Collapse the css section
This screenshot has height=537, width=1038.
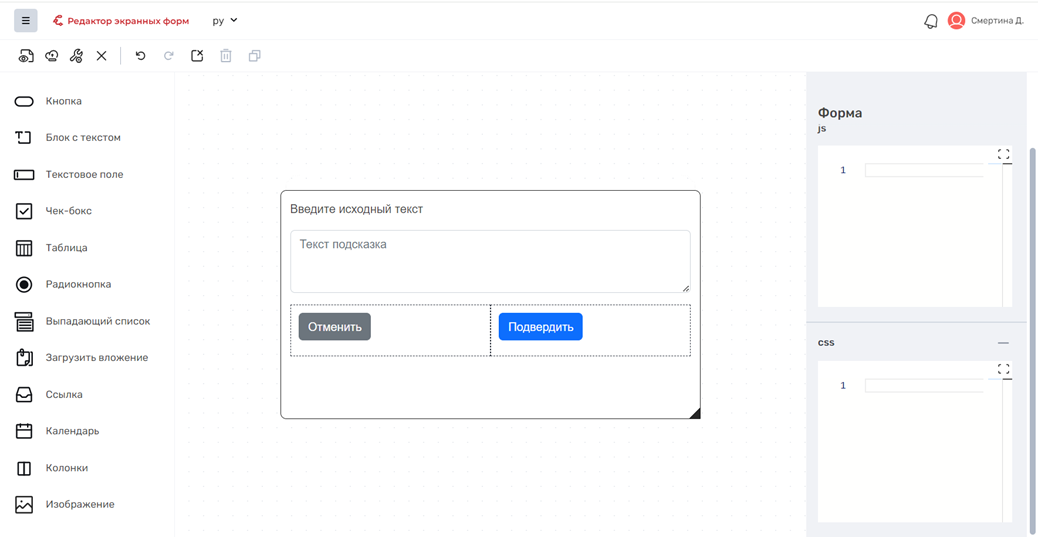(1004, 343)
